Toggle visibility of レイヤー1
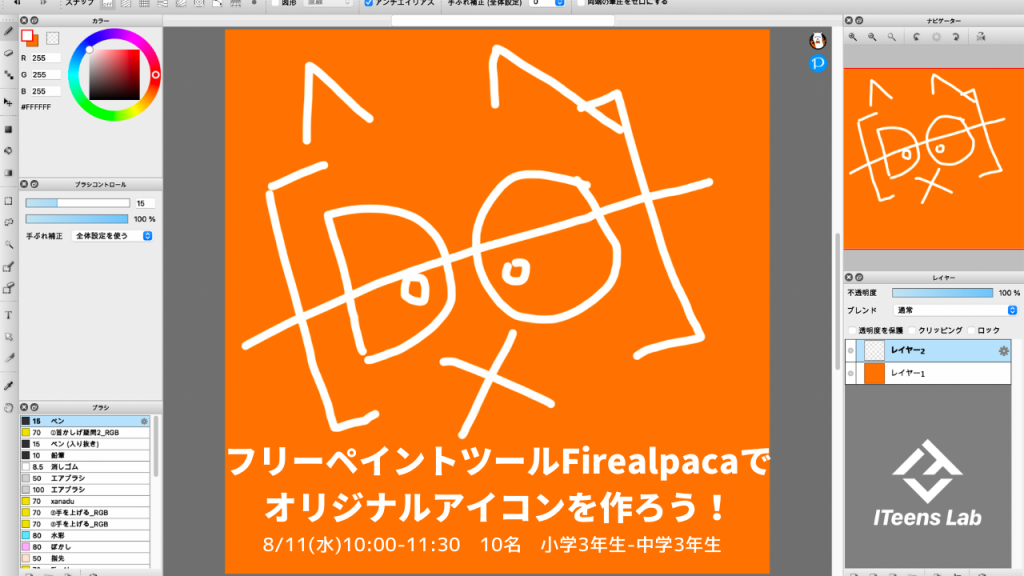Screen dimensions: 1024x576 point(850,374)
